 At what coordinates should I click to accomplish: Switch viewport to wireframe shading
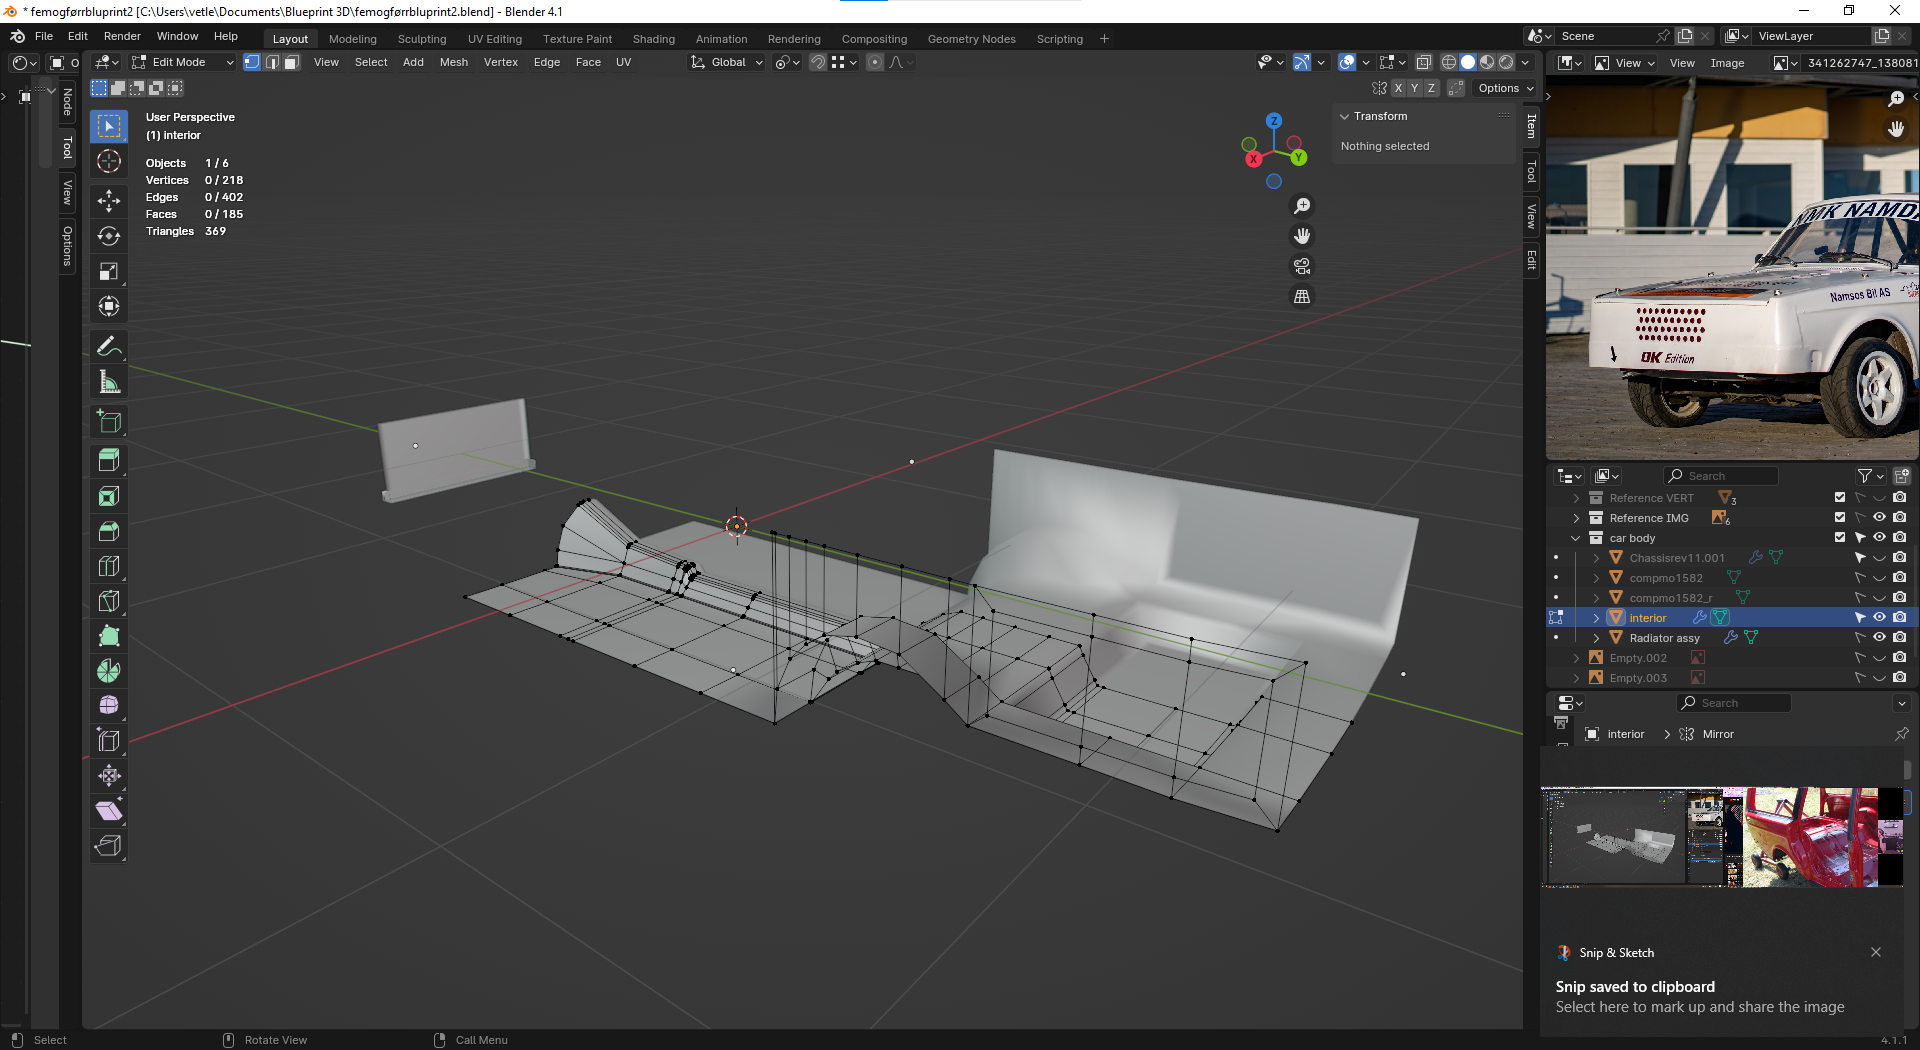[1448, 62]
